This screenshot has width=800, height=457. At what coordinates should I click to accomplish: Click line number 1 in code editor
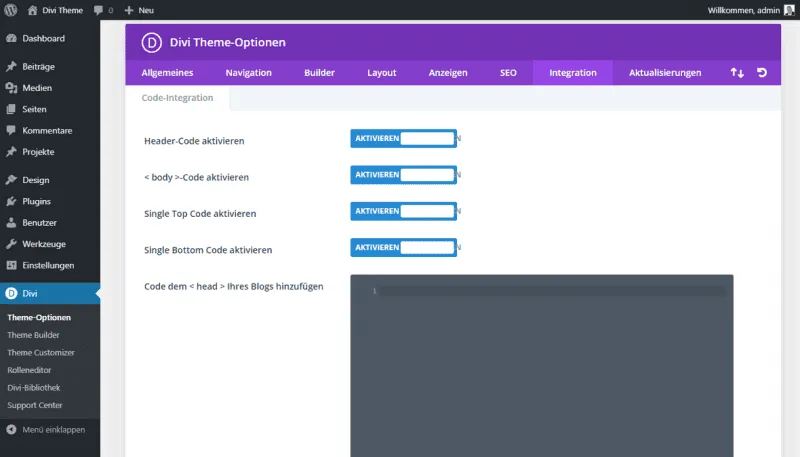pos(374,291)
